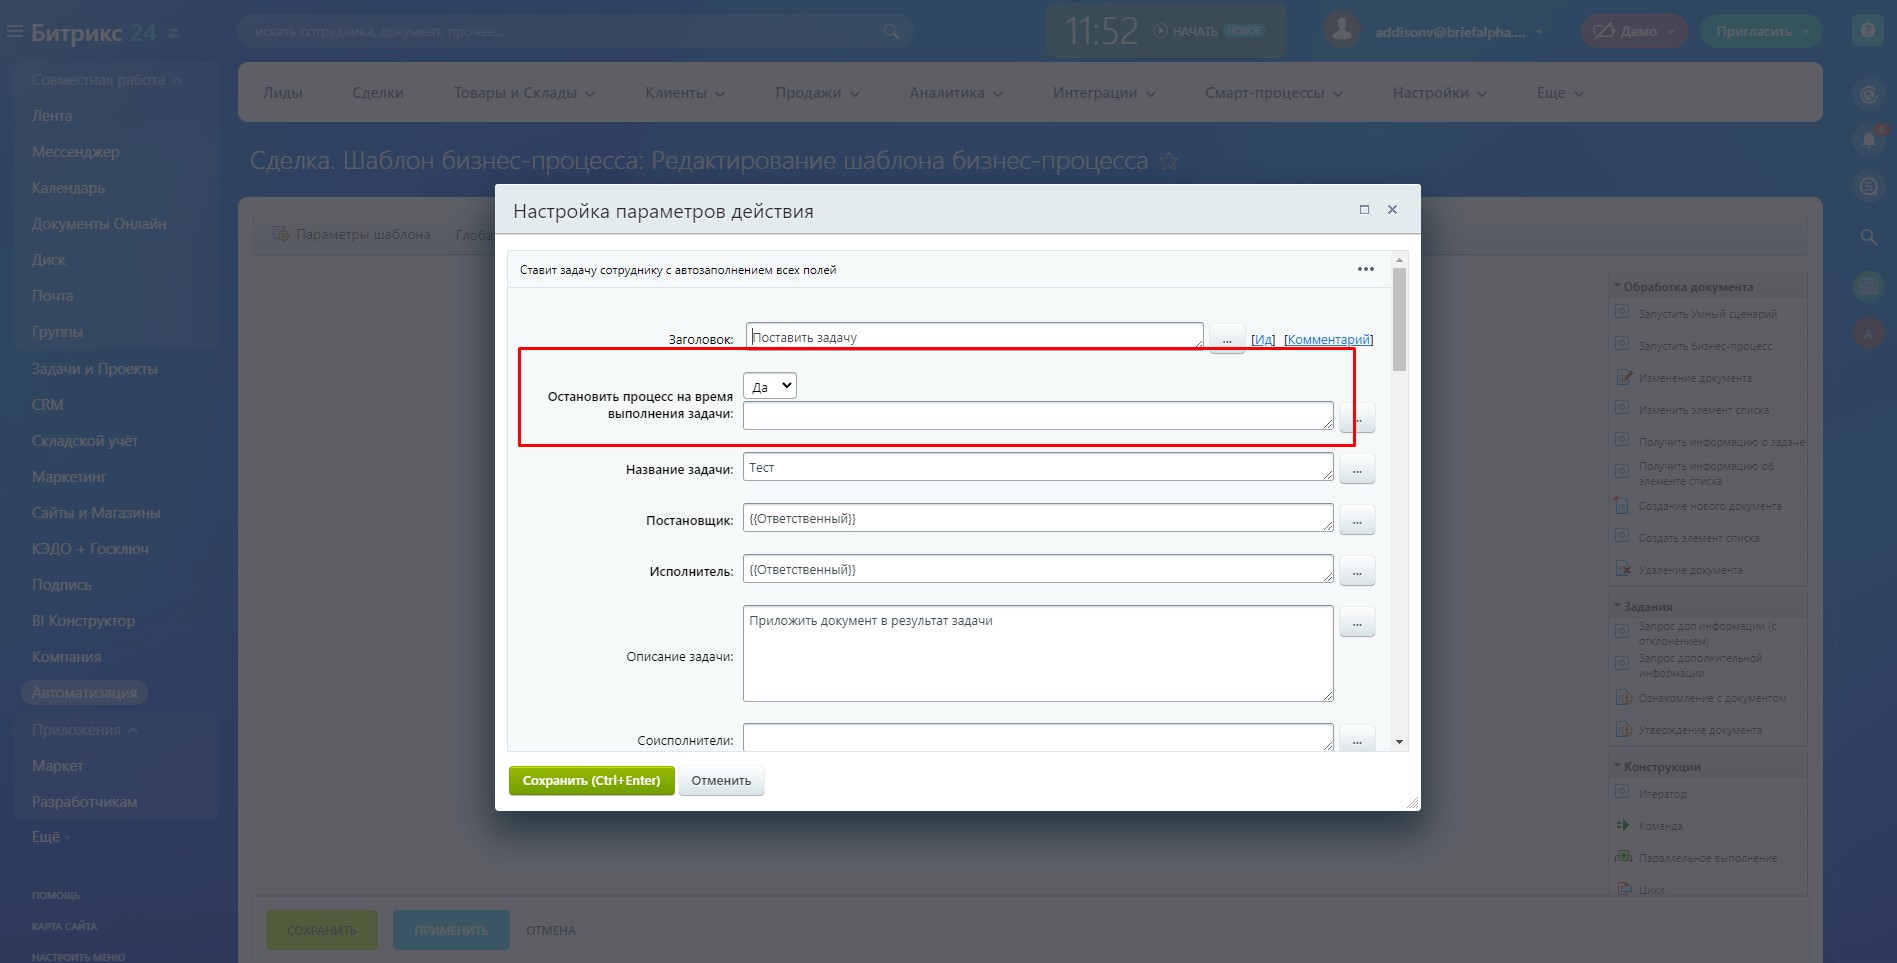Open the Да dropdown for Остановить процесс

[x=770, y=386]
